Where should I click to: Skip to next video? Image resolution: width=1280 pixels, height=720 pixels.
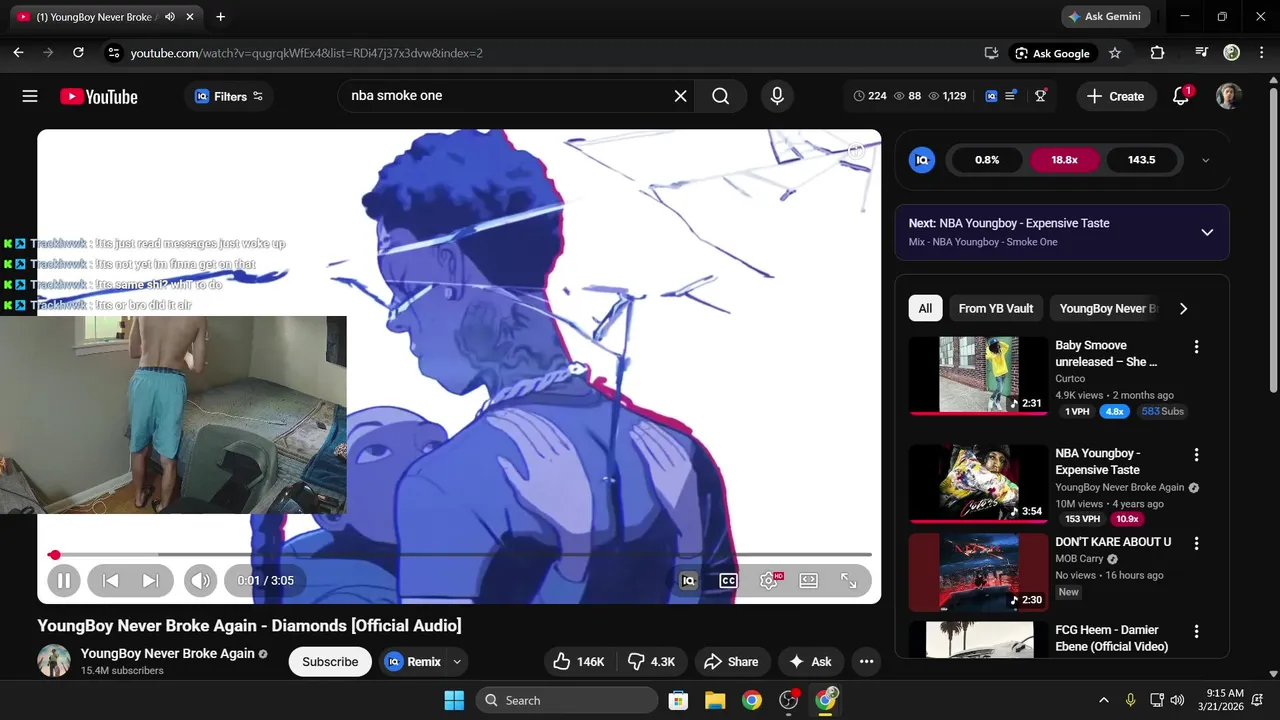tap(150, 580)
